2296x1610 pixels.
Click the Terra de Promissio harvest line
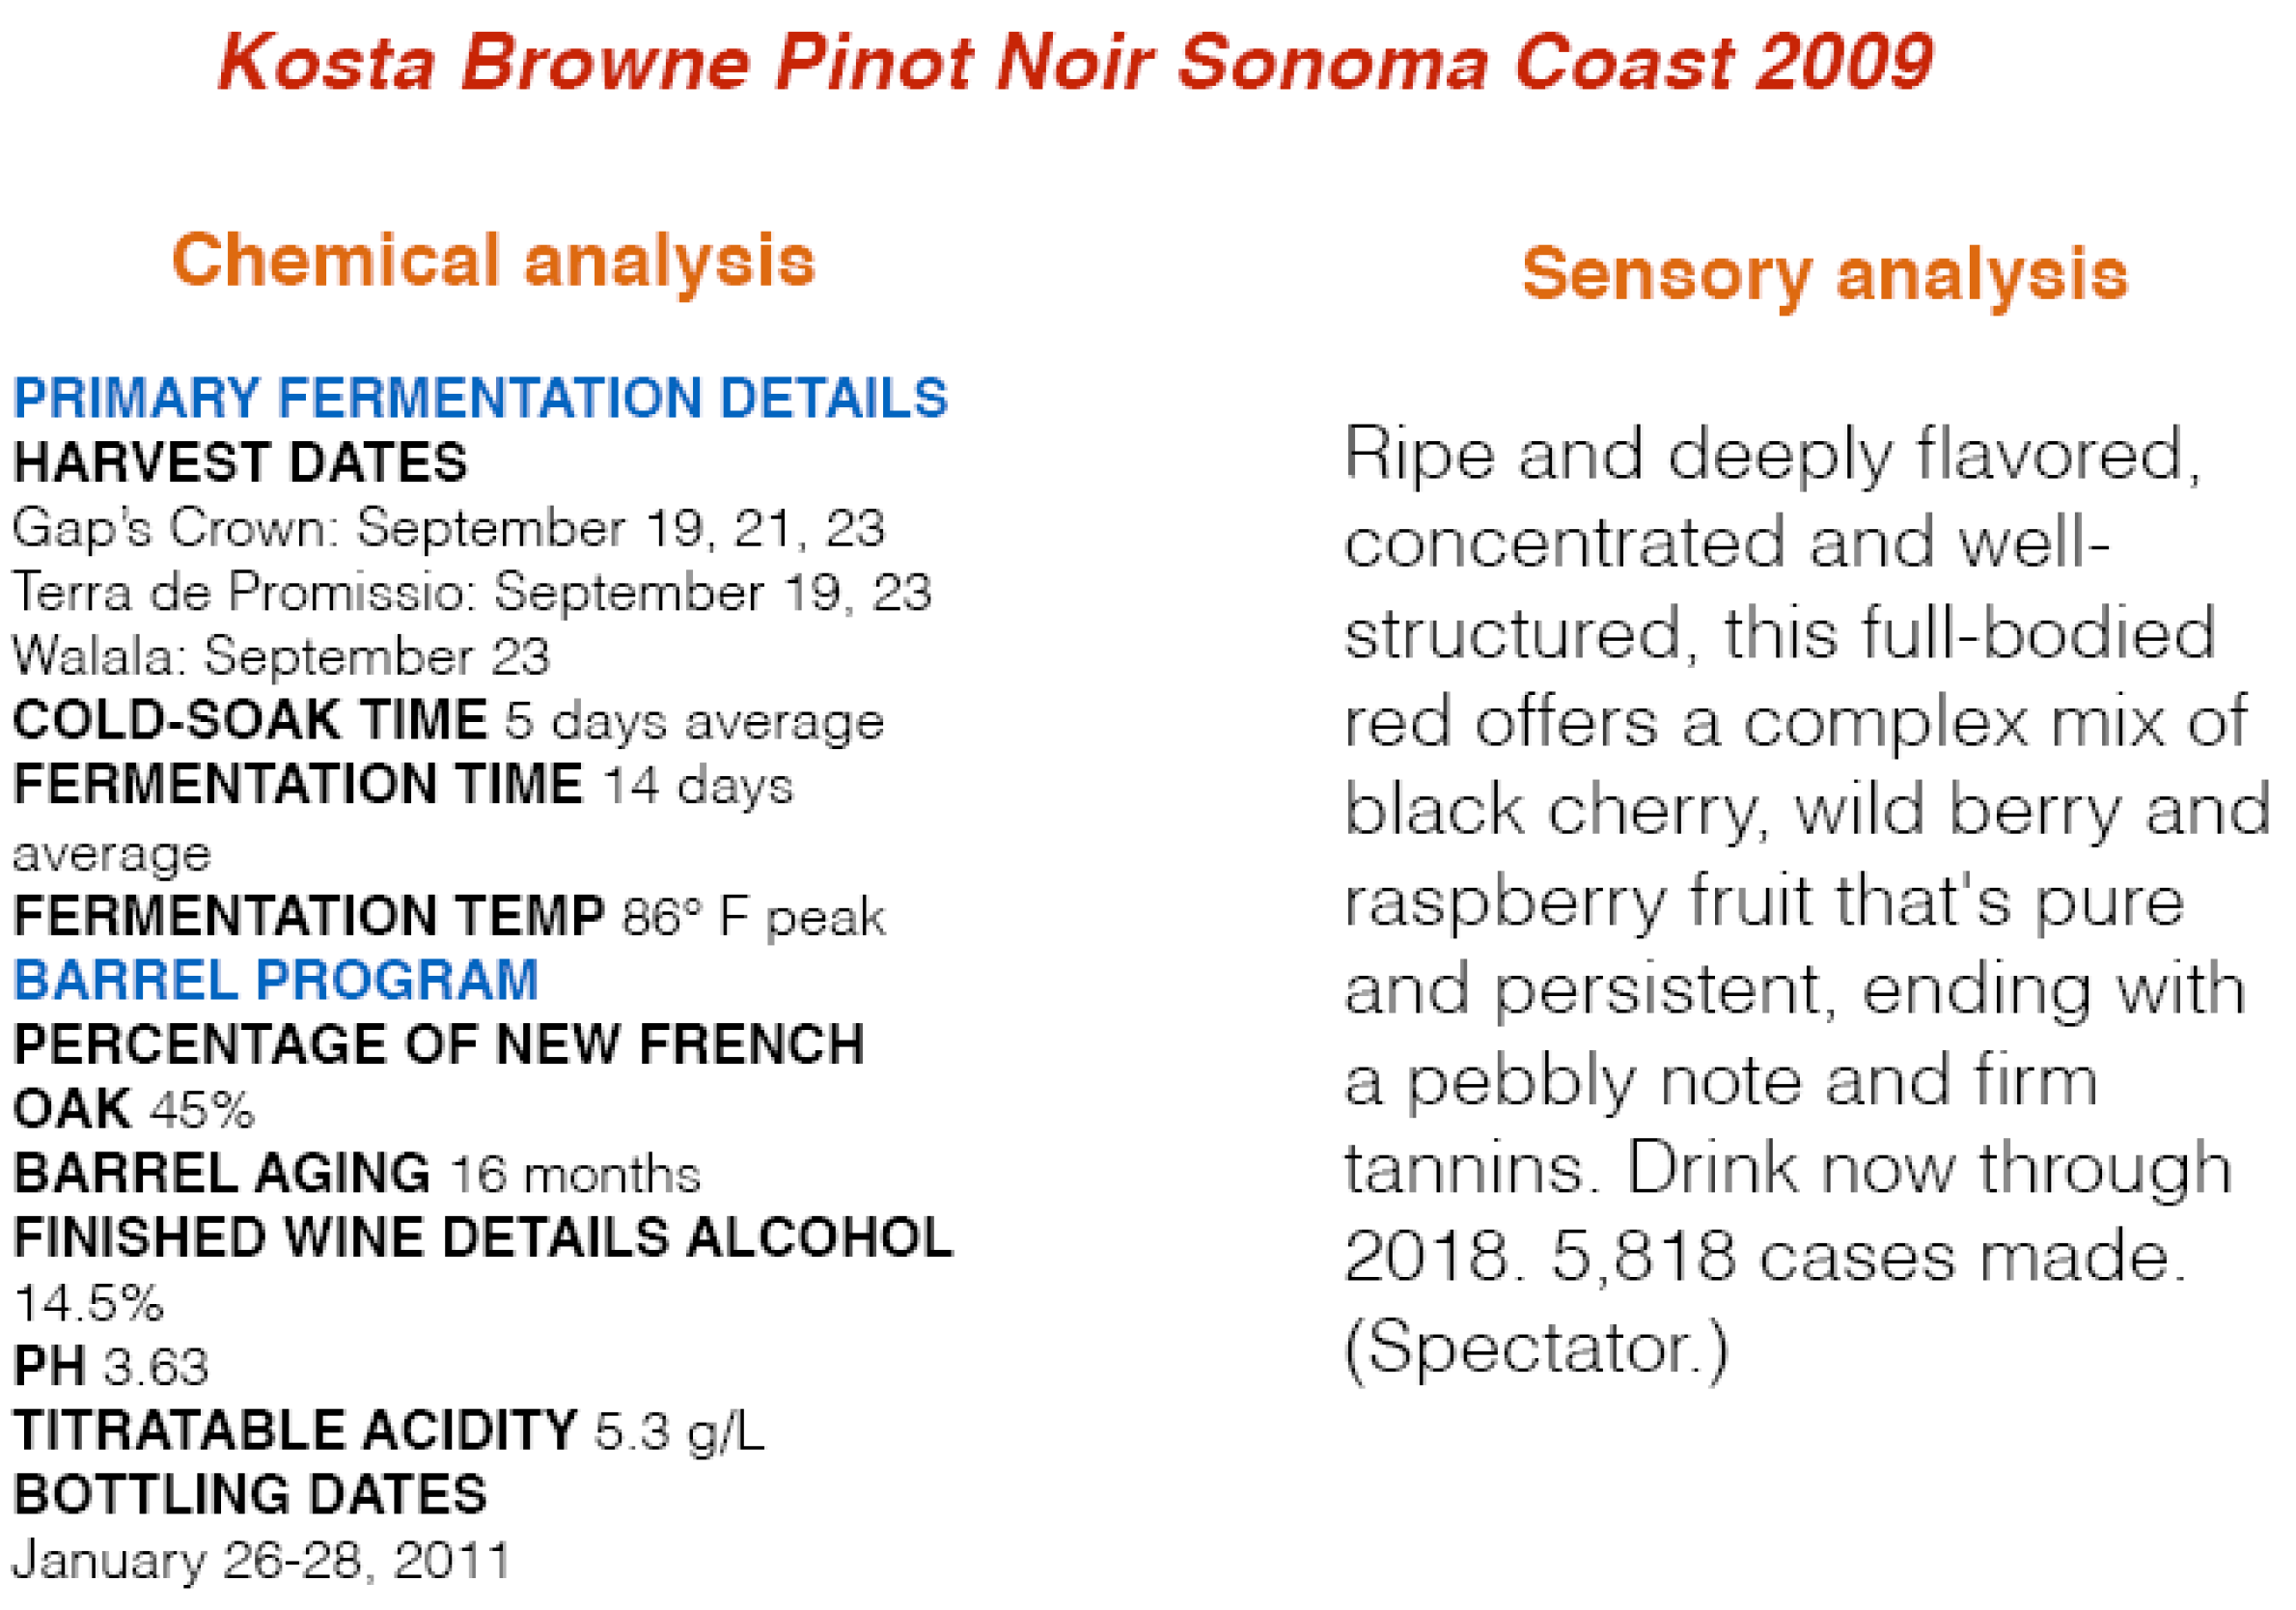472,592
